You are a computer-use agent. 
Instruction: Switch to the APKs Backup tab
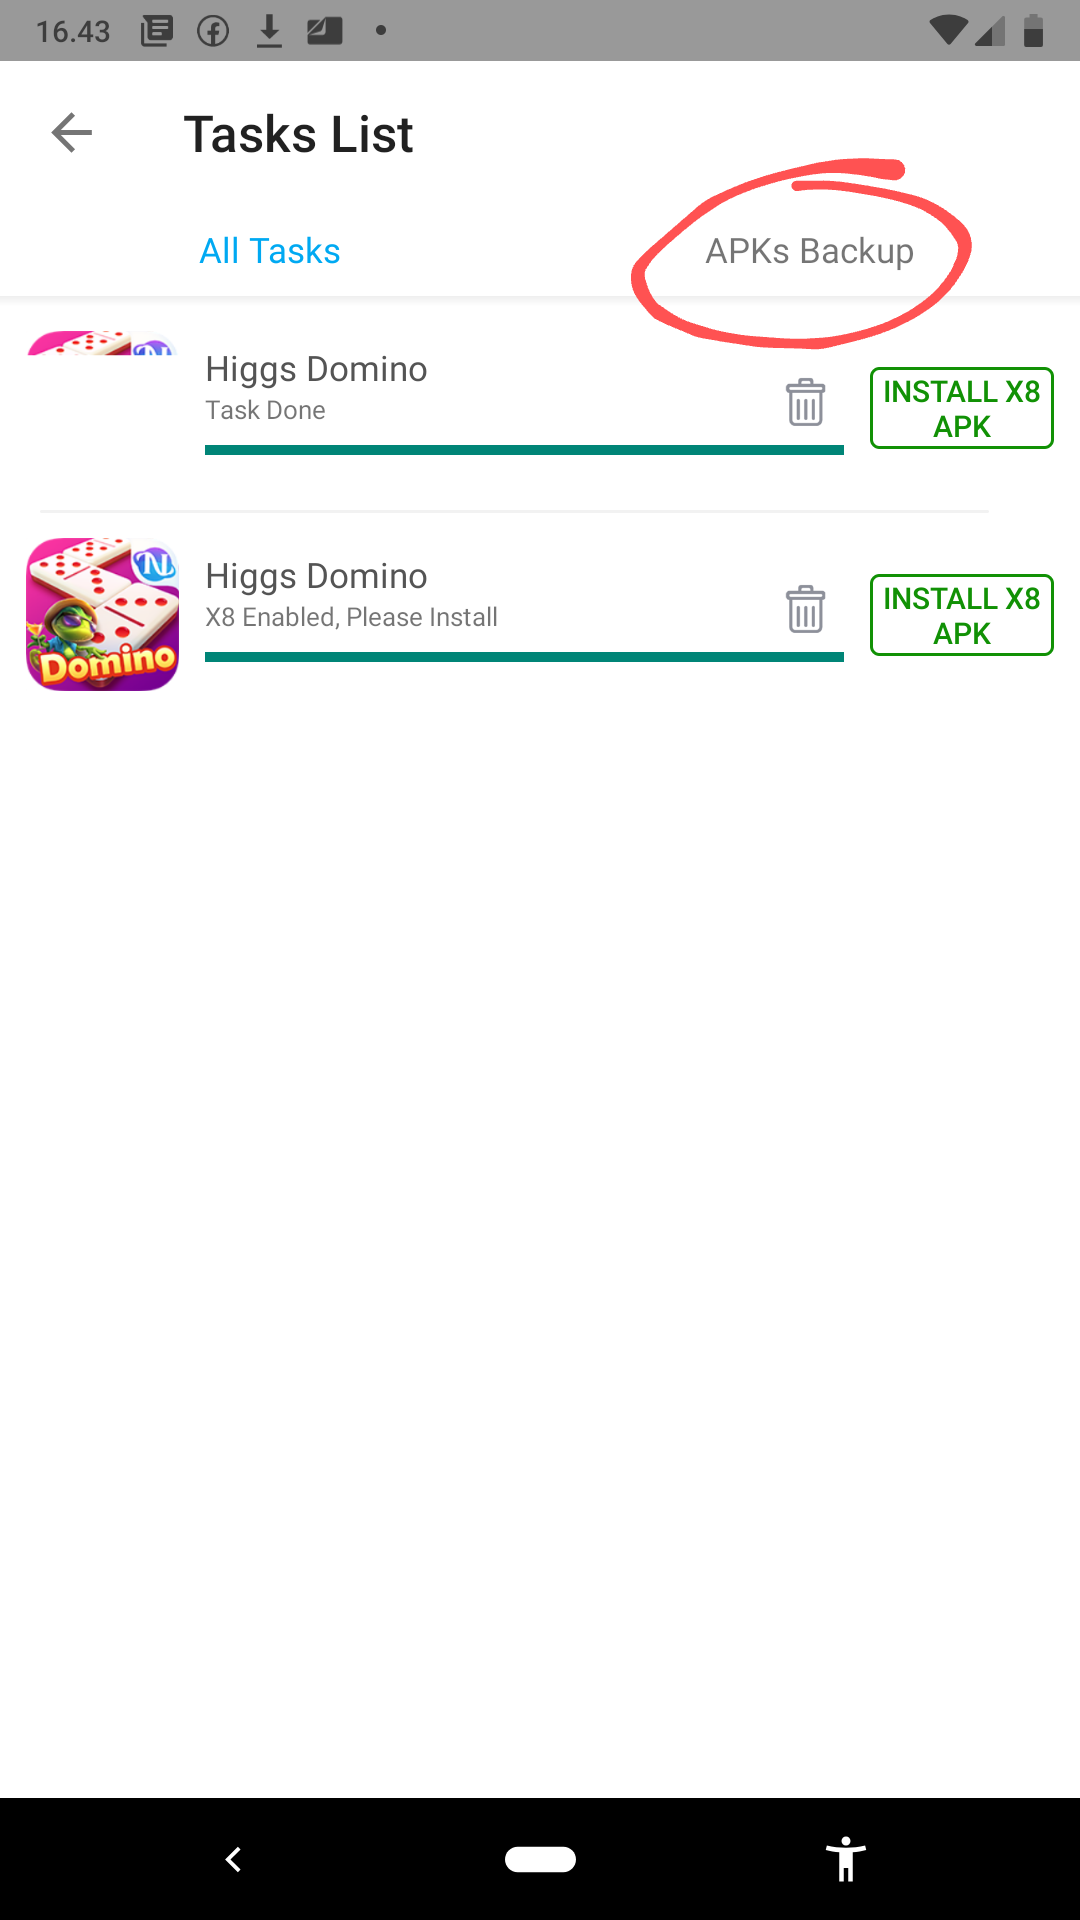click(x=810, y=251)
